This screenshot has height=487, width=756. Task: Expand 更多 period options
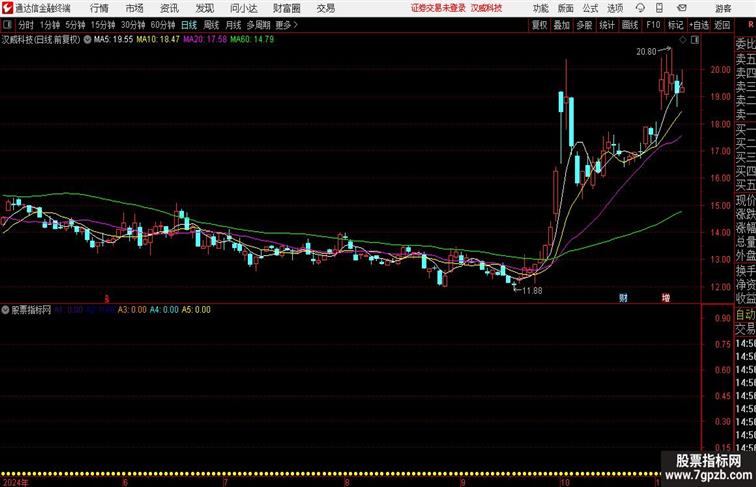287,25
